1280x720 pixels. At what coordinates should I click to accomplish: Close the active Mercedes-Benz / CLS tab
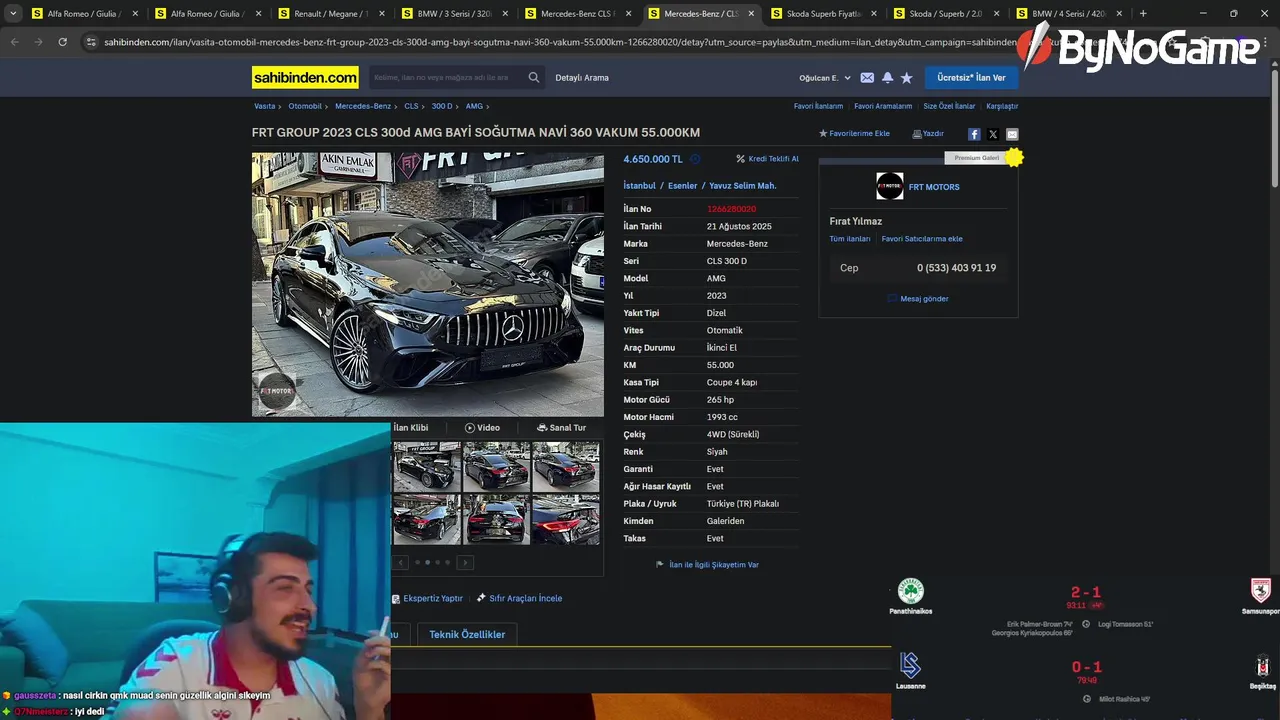751,14
